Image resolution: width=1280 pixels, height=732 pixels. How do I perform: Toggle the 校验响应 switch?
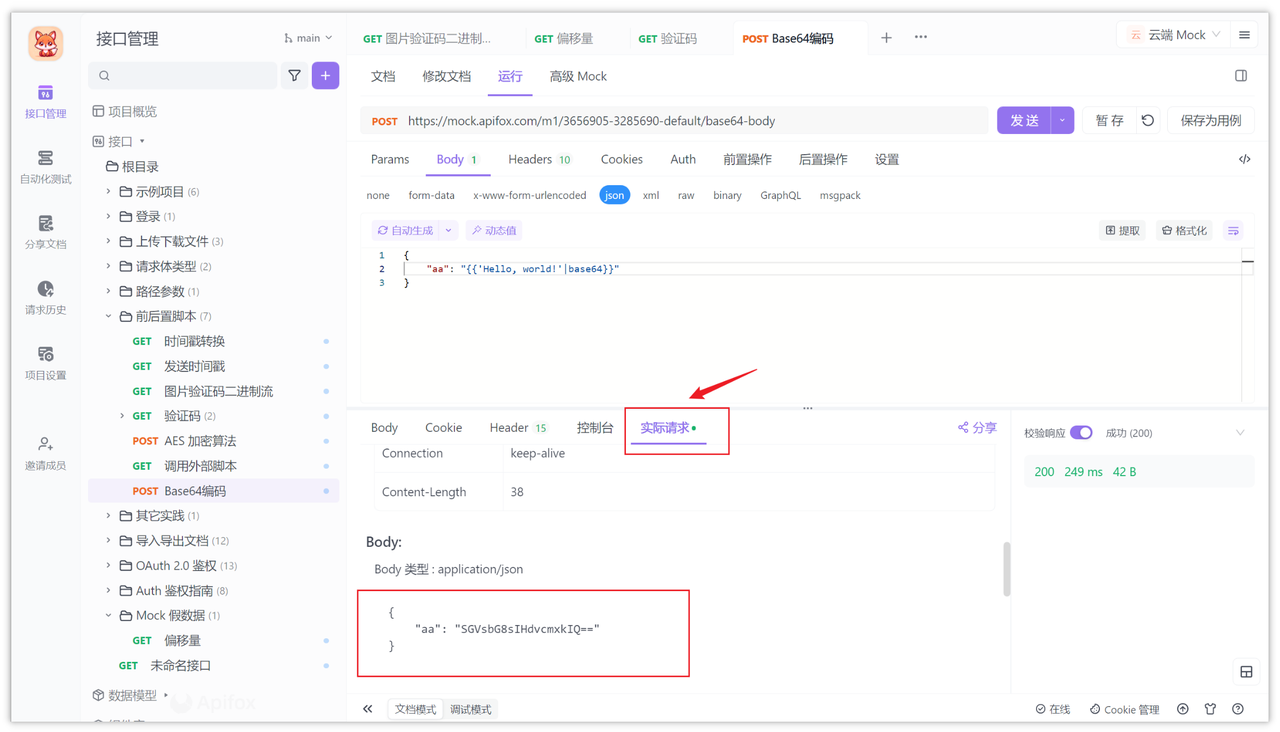pos(1081,433)
